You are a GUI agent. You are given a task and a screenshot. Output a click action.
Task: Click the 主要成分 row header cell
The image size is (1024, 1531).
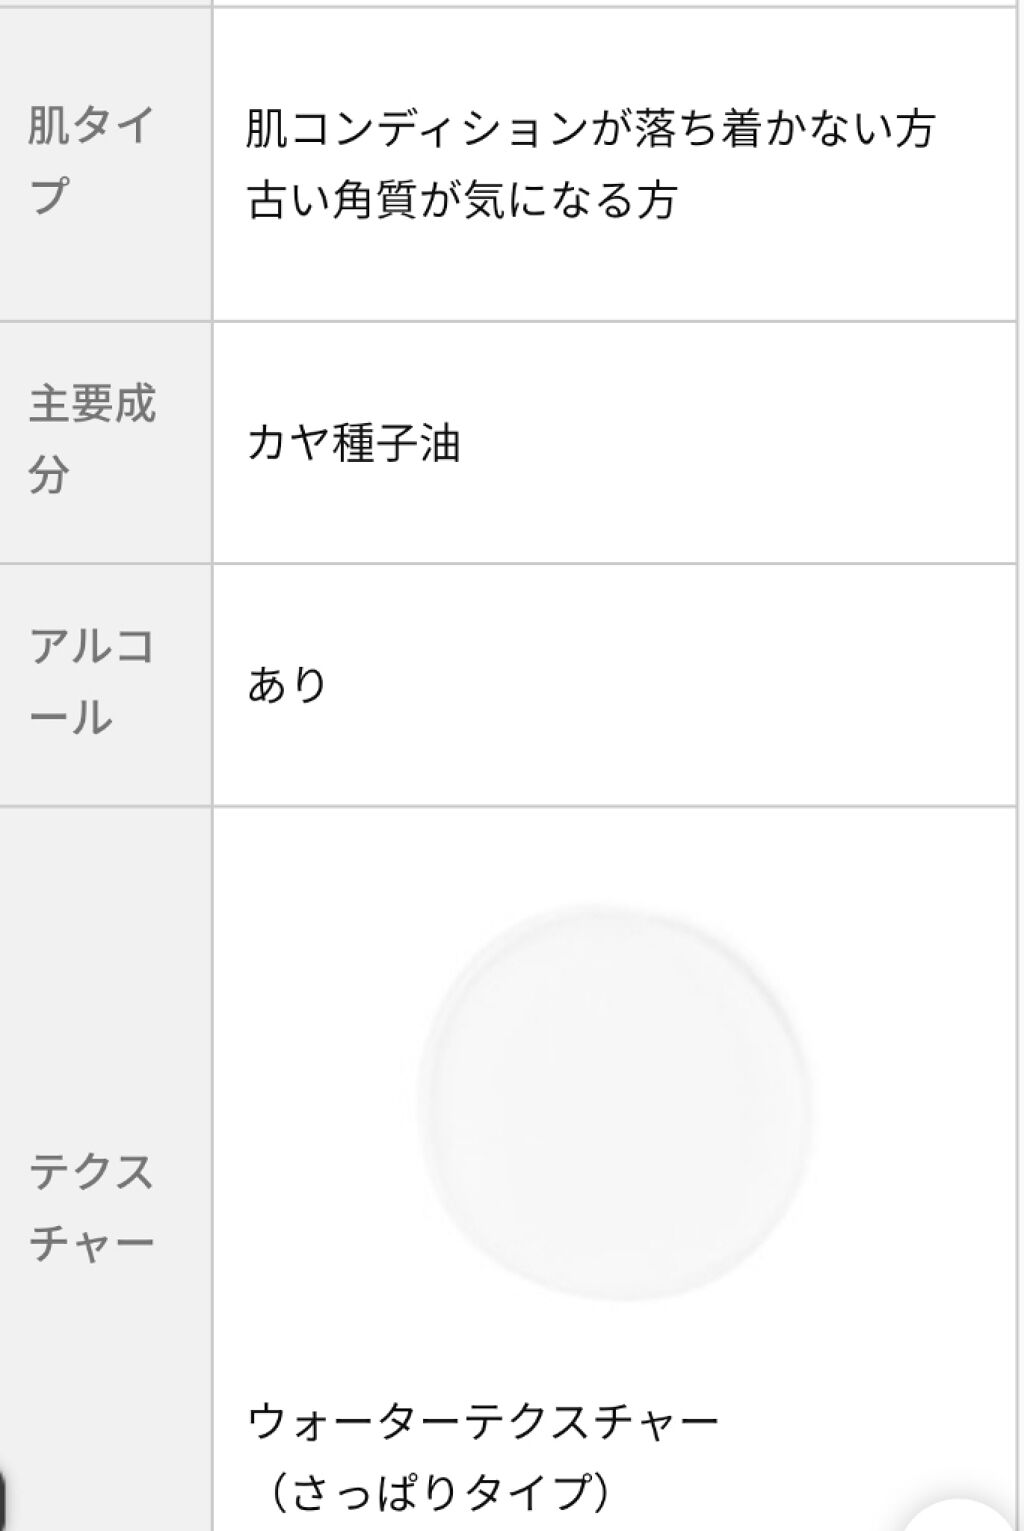pyautogui.click(x=104, y=441)
